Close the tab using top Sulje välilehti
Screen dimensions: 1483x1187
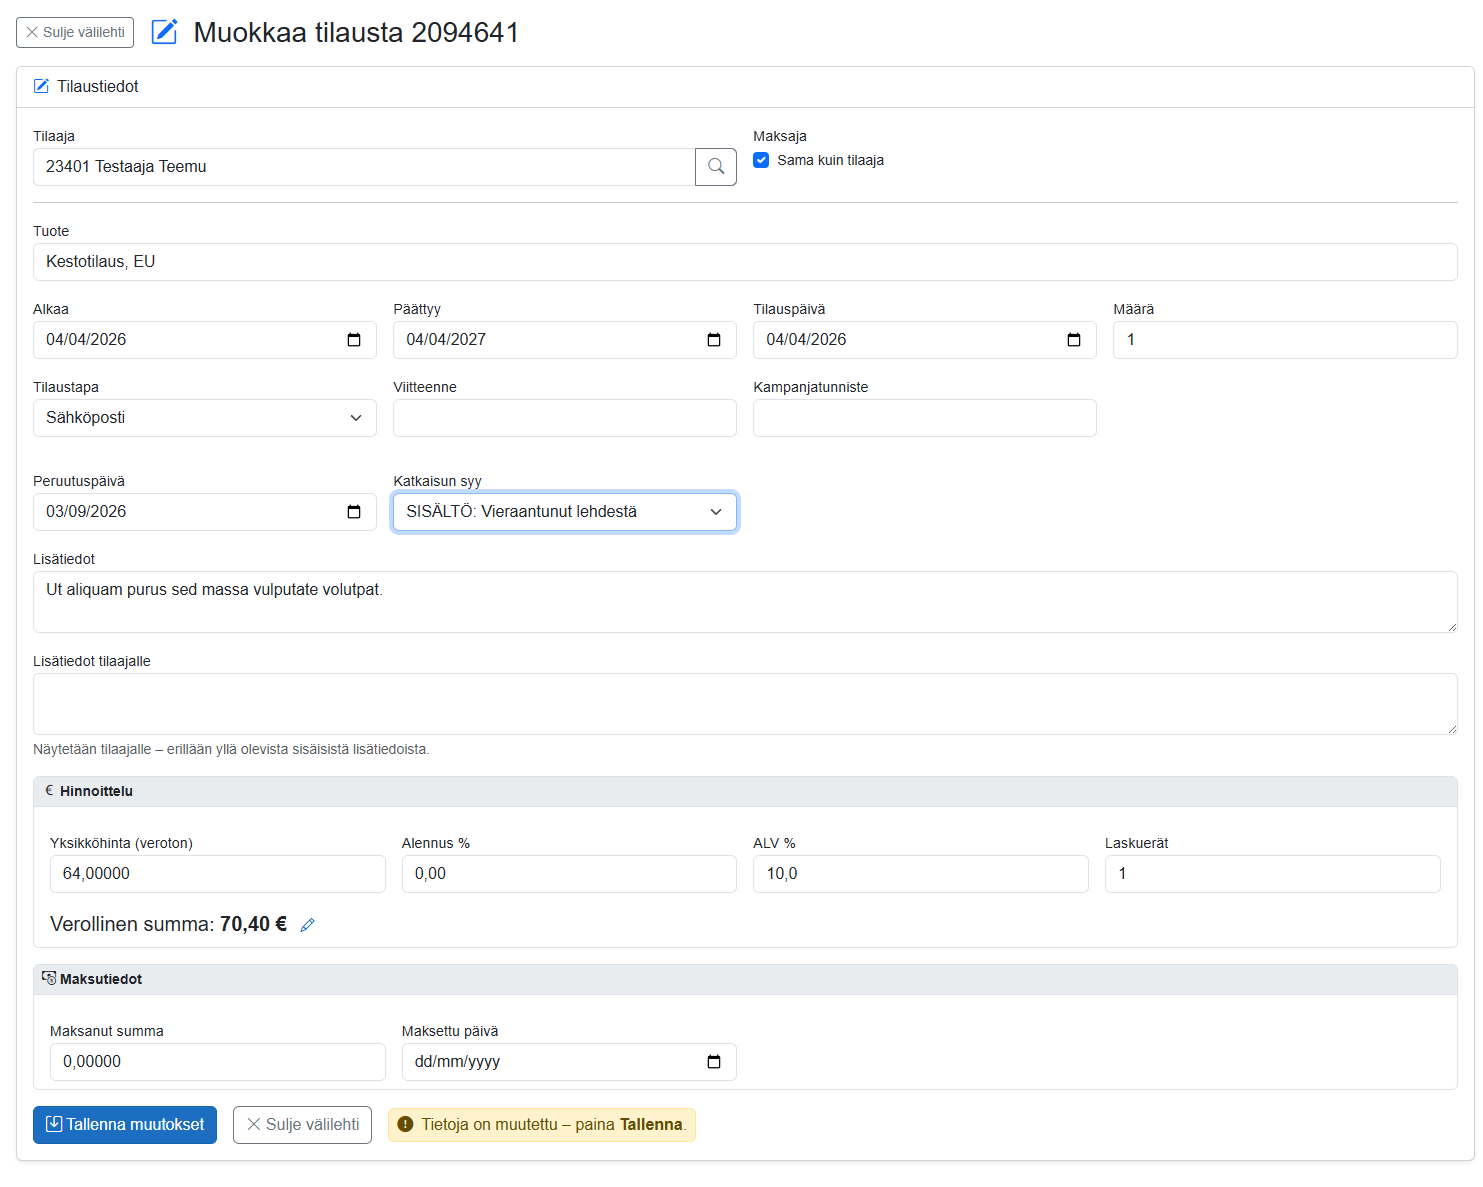tap(75, 32)
